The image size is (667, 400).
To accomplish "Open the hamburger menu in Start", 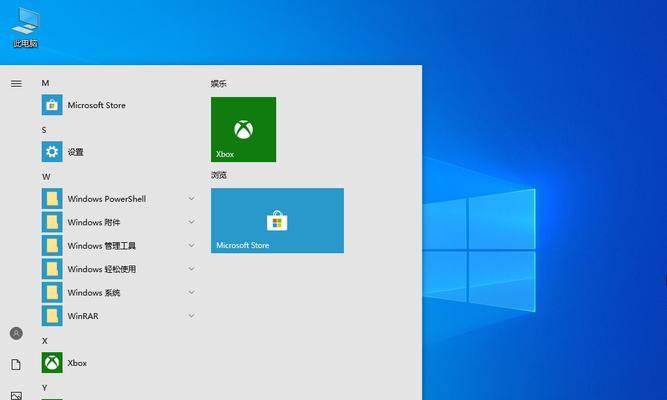I will [16, 84].
